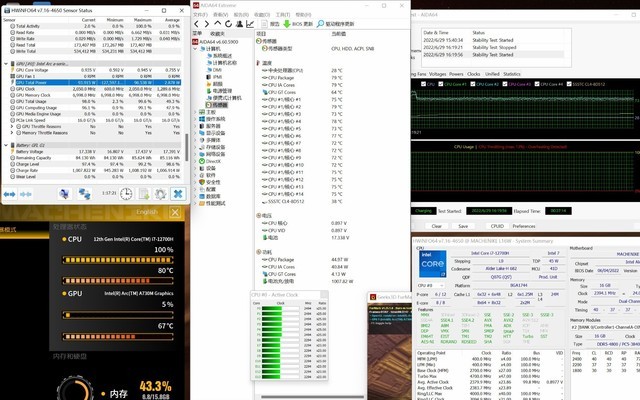Select 超频 overclock entry in tree
Image resolution: width=640 pixels, height=400 pixels.
(213, 84)
